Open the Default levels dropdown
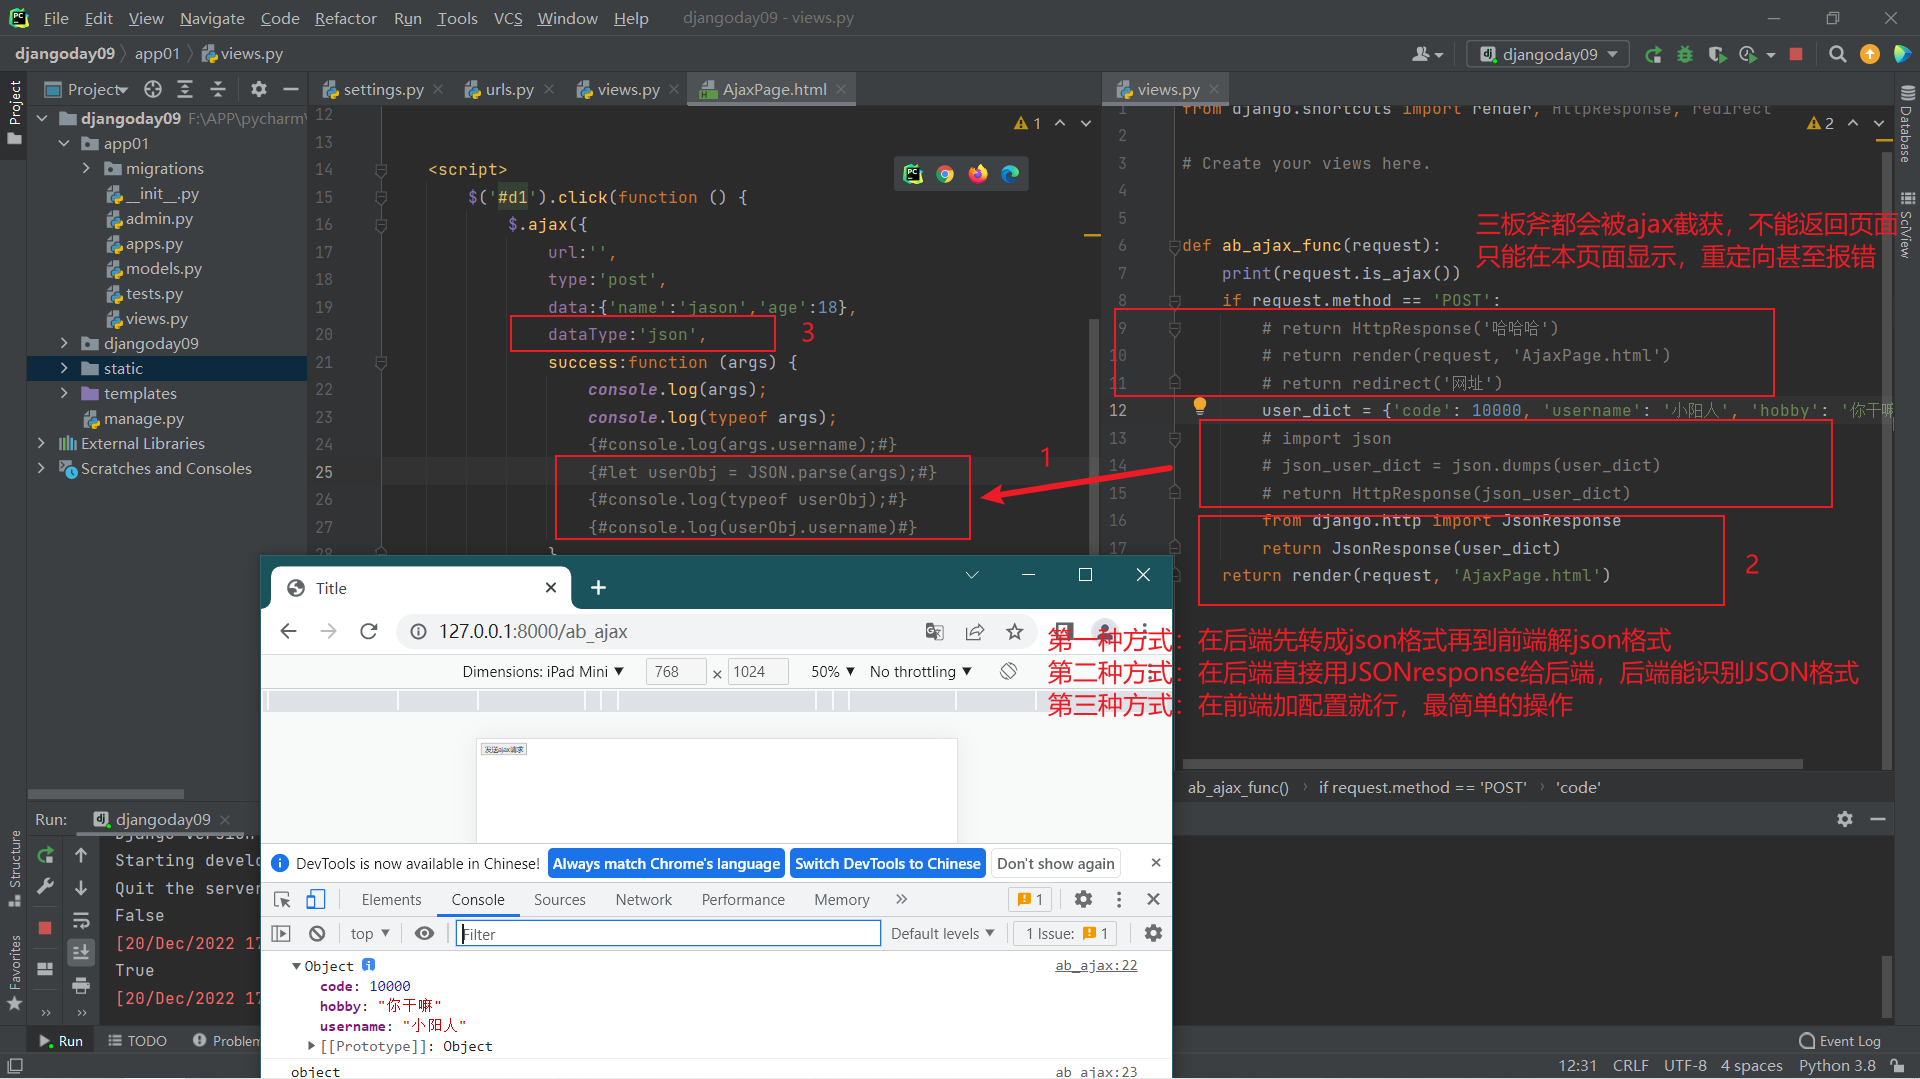1920x1079 pixels. point(942,933)
